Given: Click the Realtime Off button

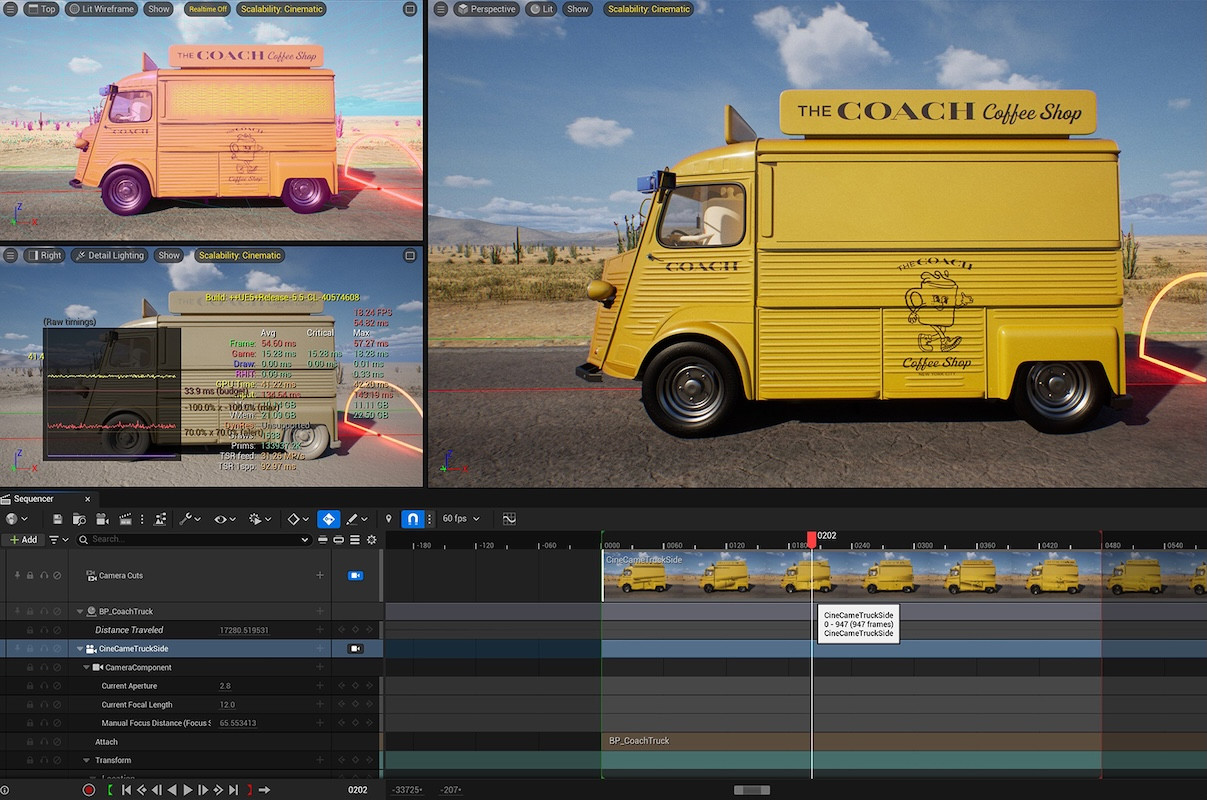Looking at the screenshot, I should click(x=207, y=9).
